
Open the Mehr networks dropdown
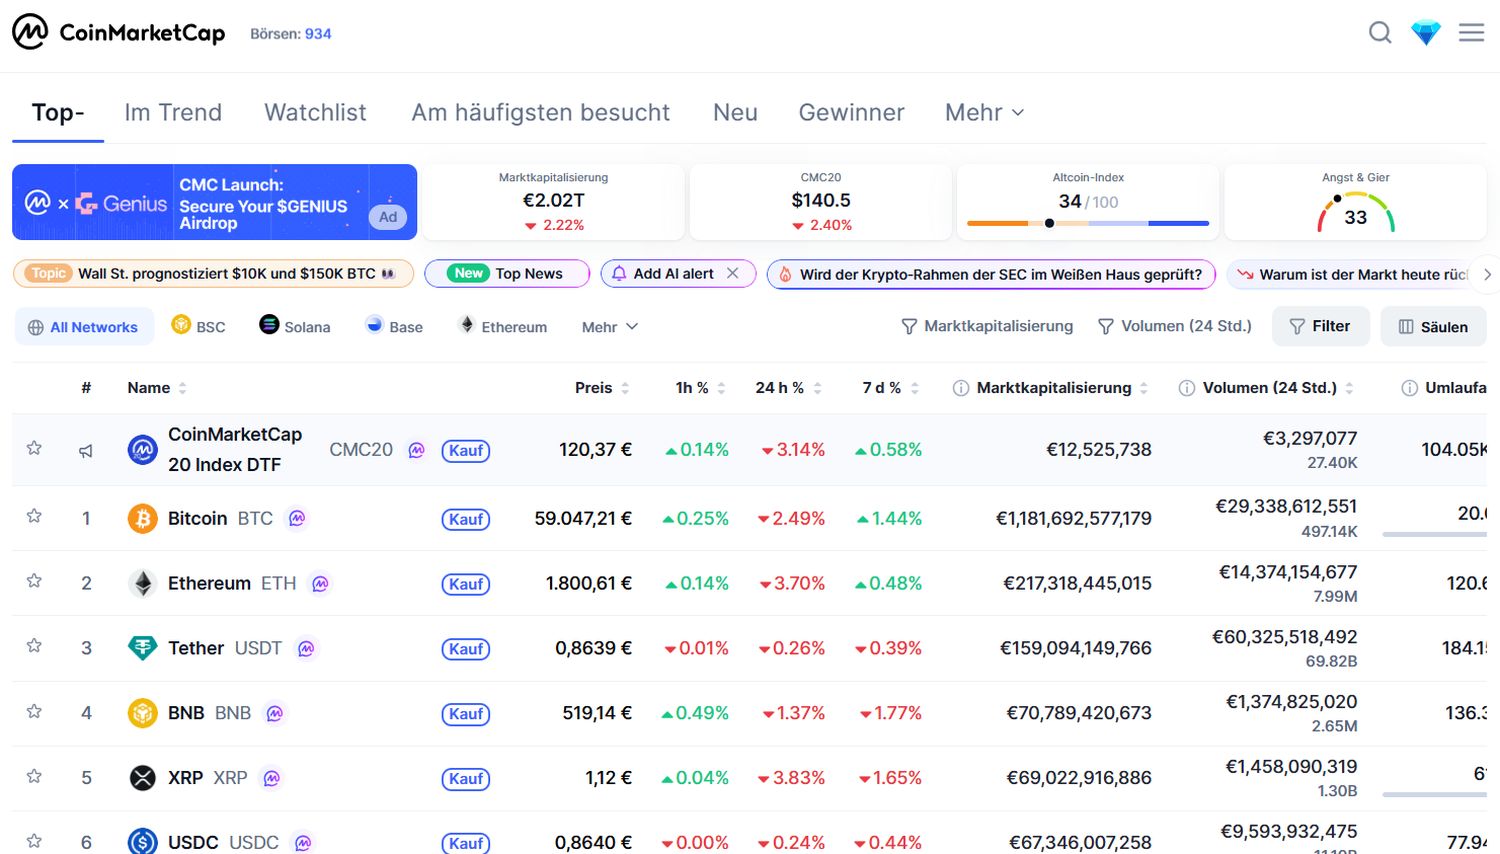pyautogui.click(x=609, y=326)
